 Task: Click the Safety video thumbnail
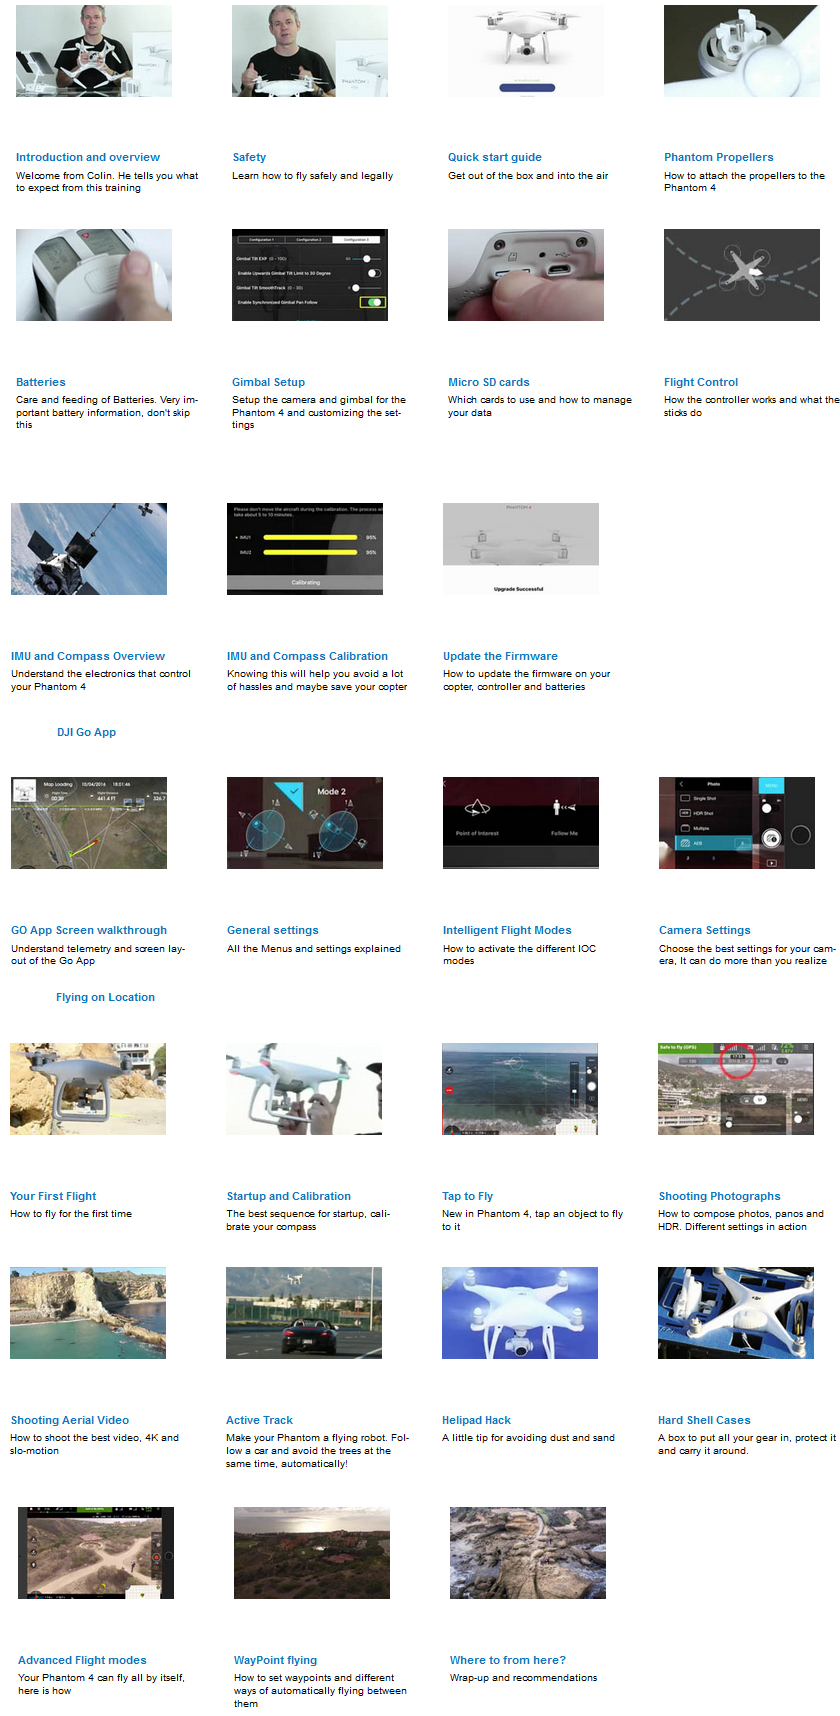310,51
